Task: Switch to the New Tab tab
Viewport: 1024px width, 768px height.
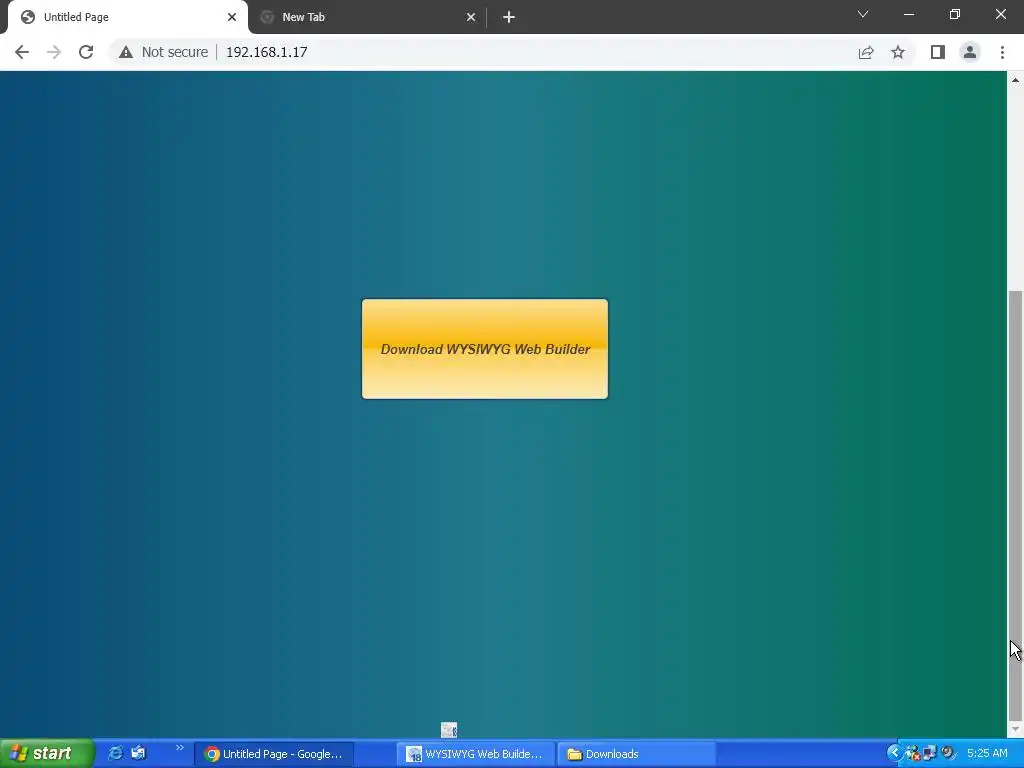Action: click(366, 17)
